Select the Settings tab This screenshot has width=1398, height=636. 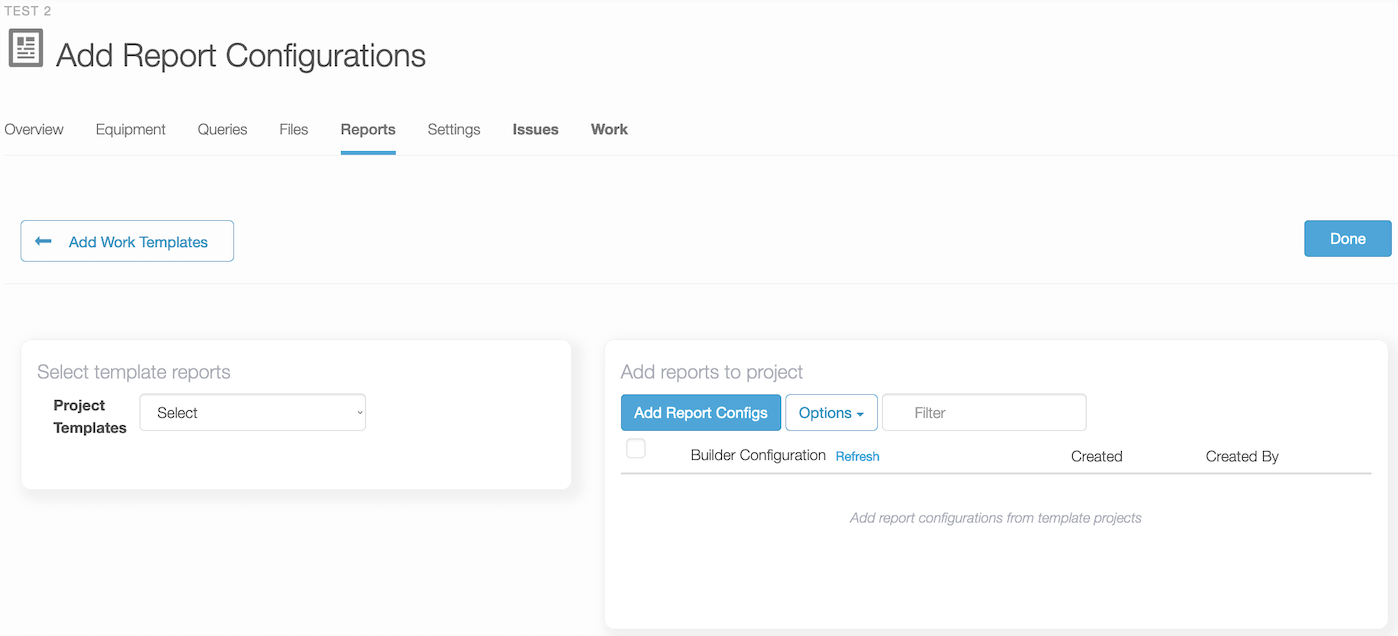coord(453,129)
